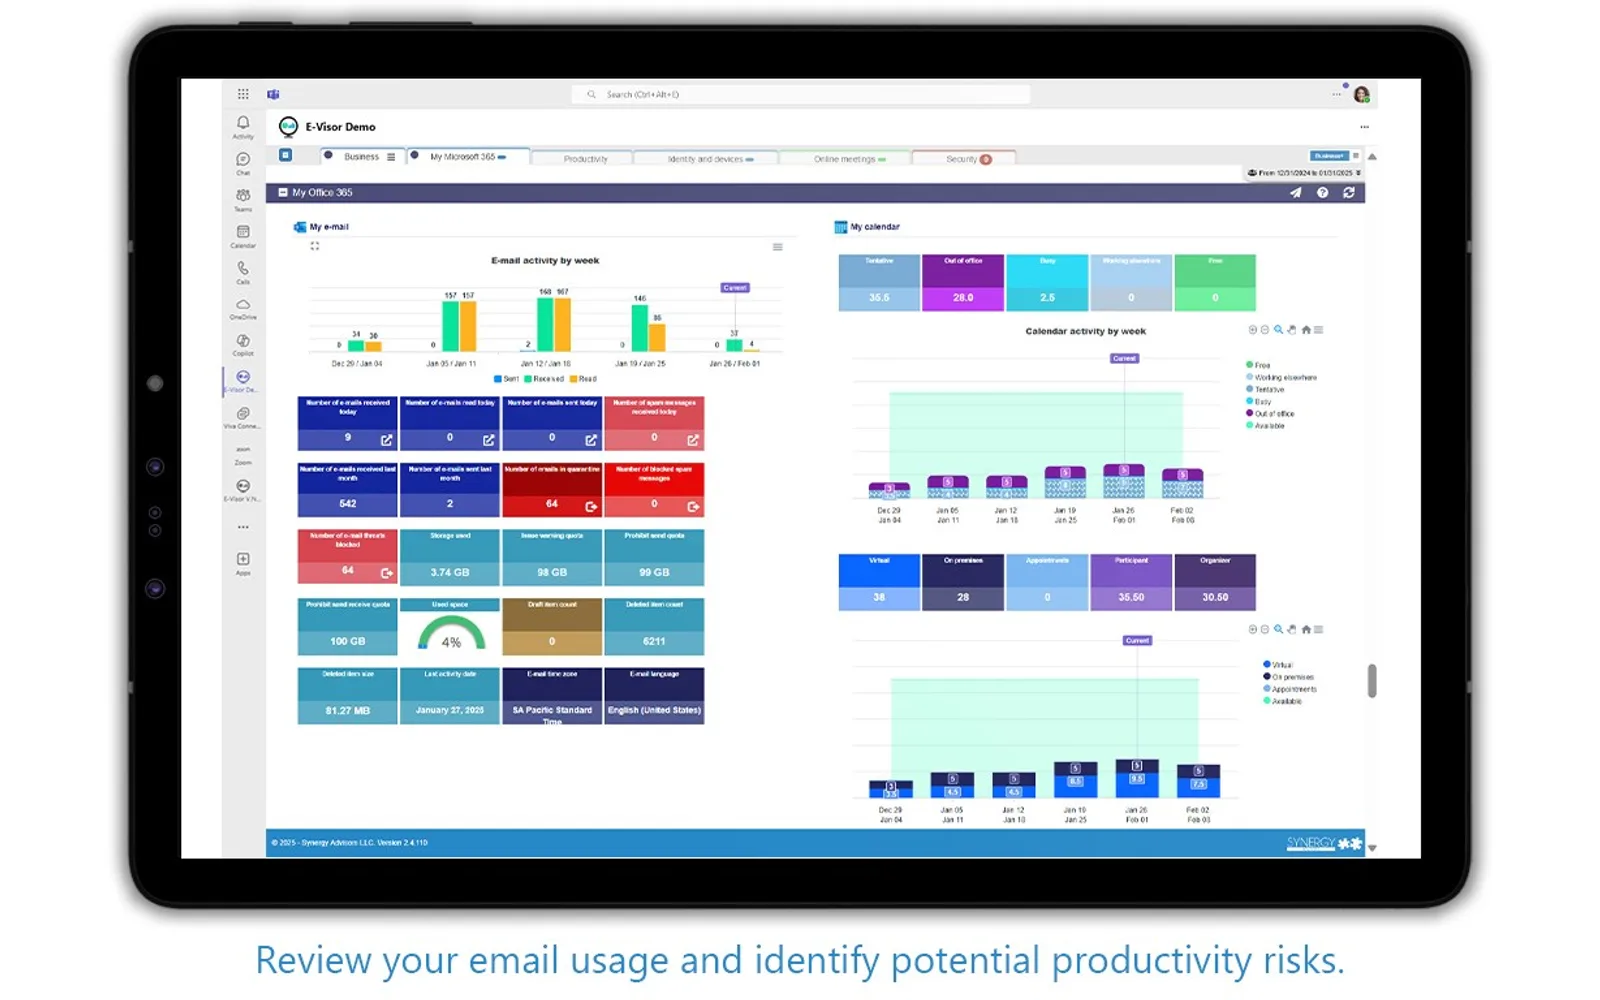1600x1000 pixels.
Task: Switch to the Productivity tab
Action: pyautogui.click(x=585, y=159)
